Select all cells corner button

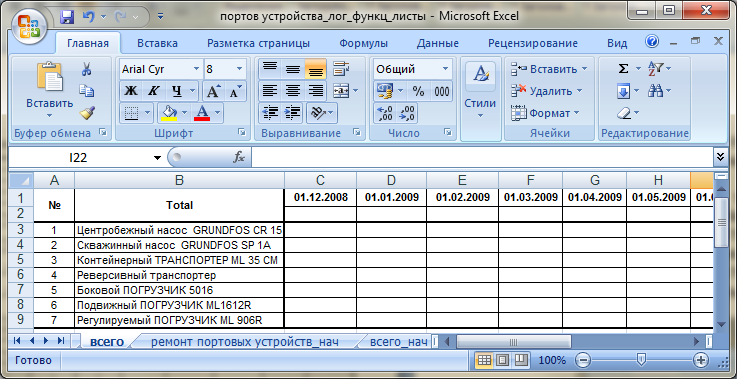point(21,180)
